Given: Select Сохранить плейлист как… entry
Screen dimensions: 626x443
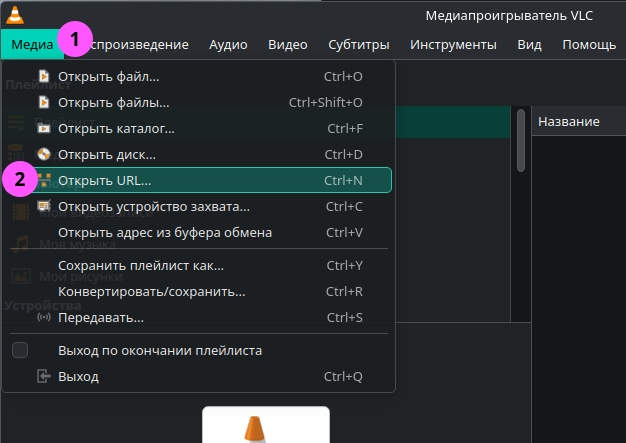Looking at the screenshot, I should pyautogui.click(x=141, y=265).
